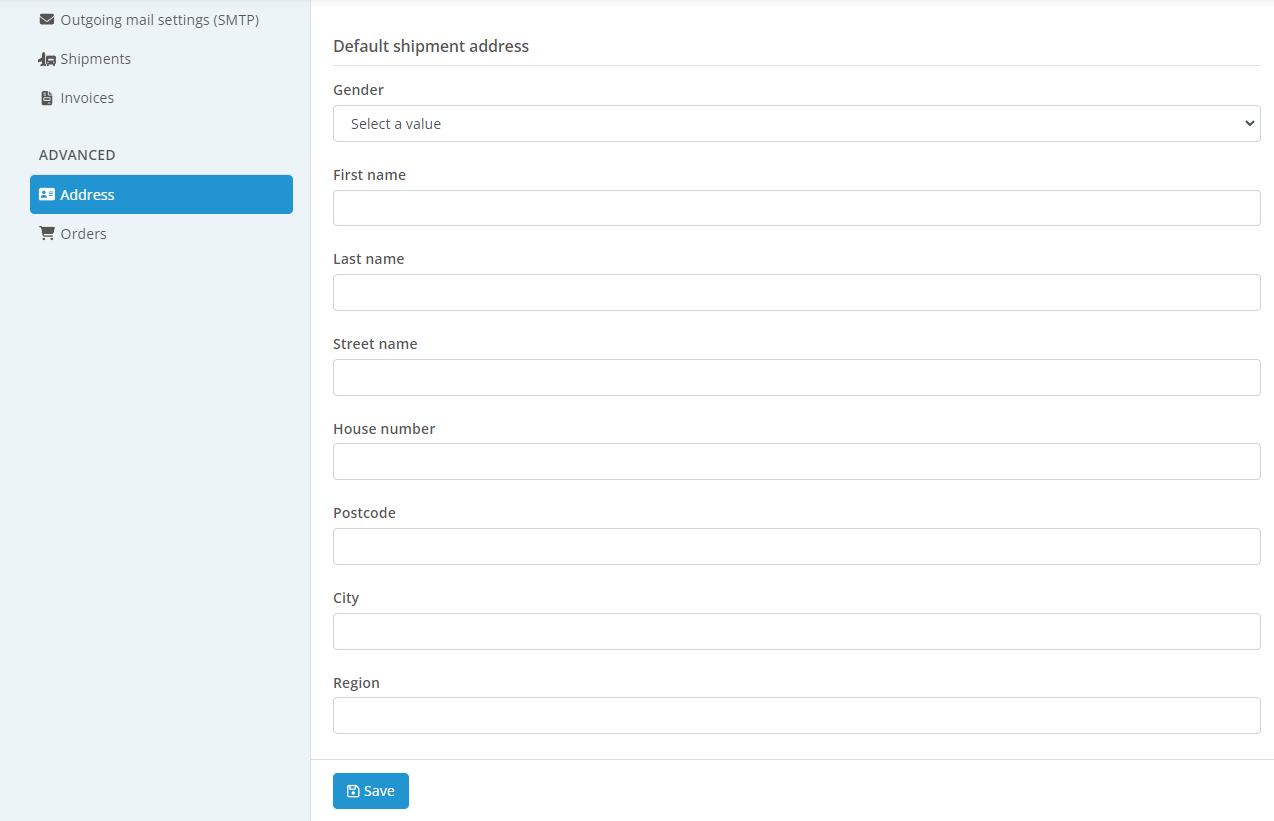Select the Orders menu item
The width and height of the screenshot is (1274, 821).
[x=83, y=234]
